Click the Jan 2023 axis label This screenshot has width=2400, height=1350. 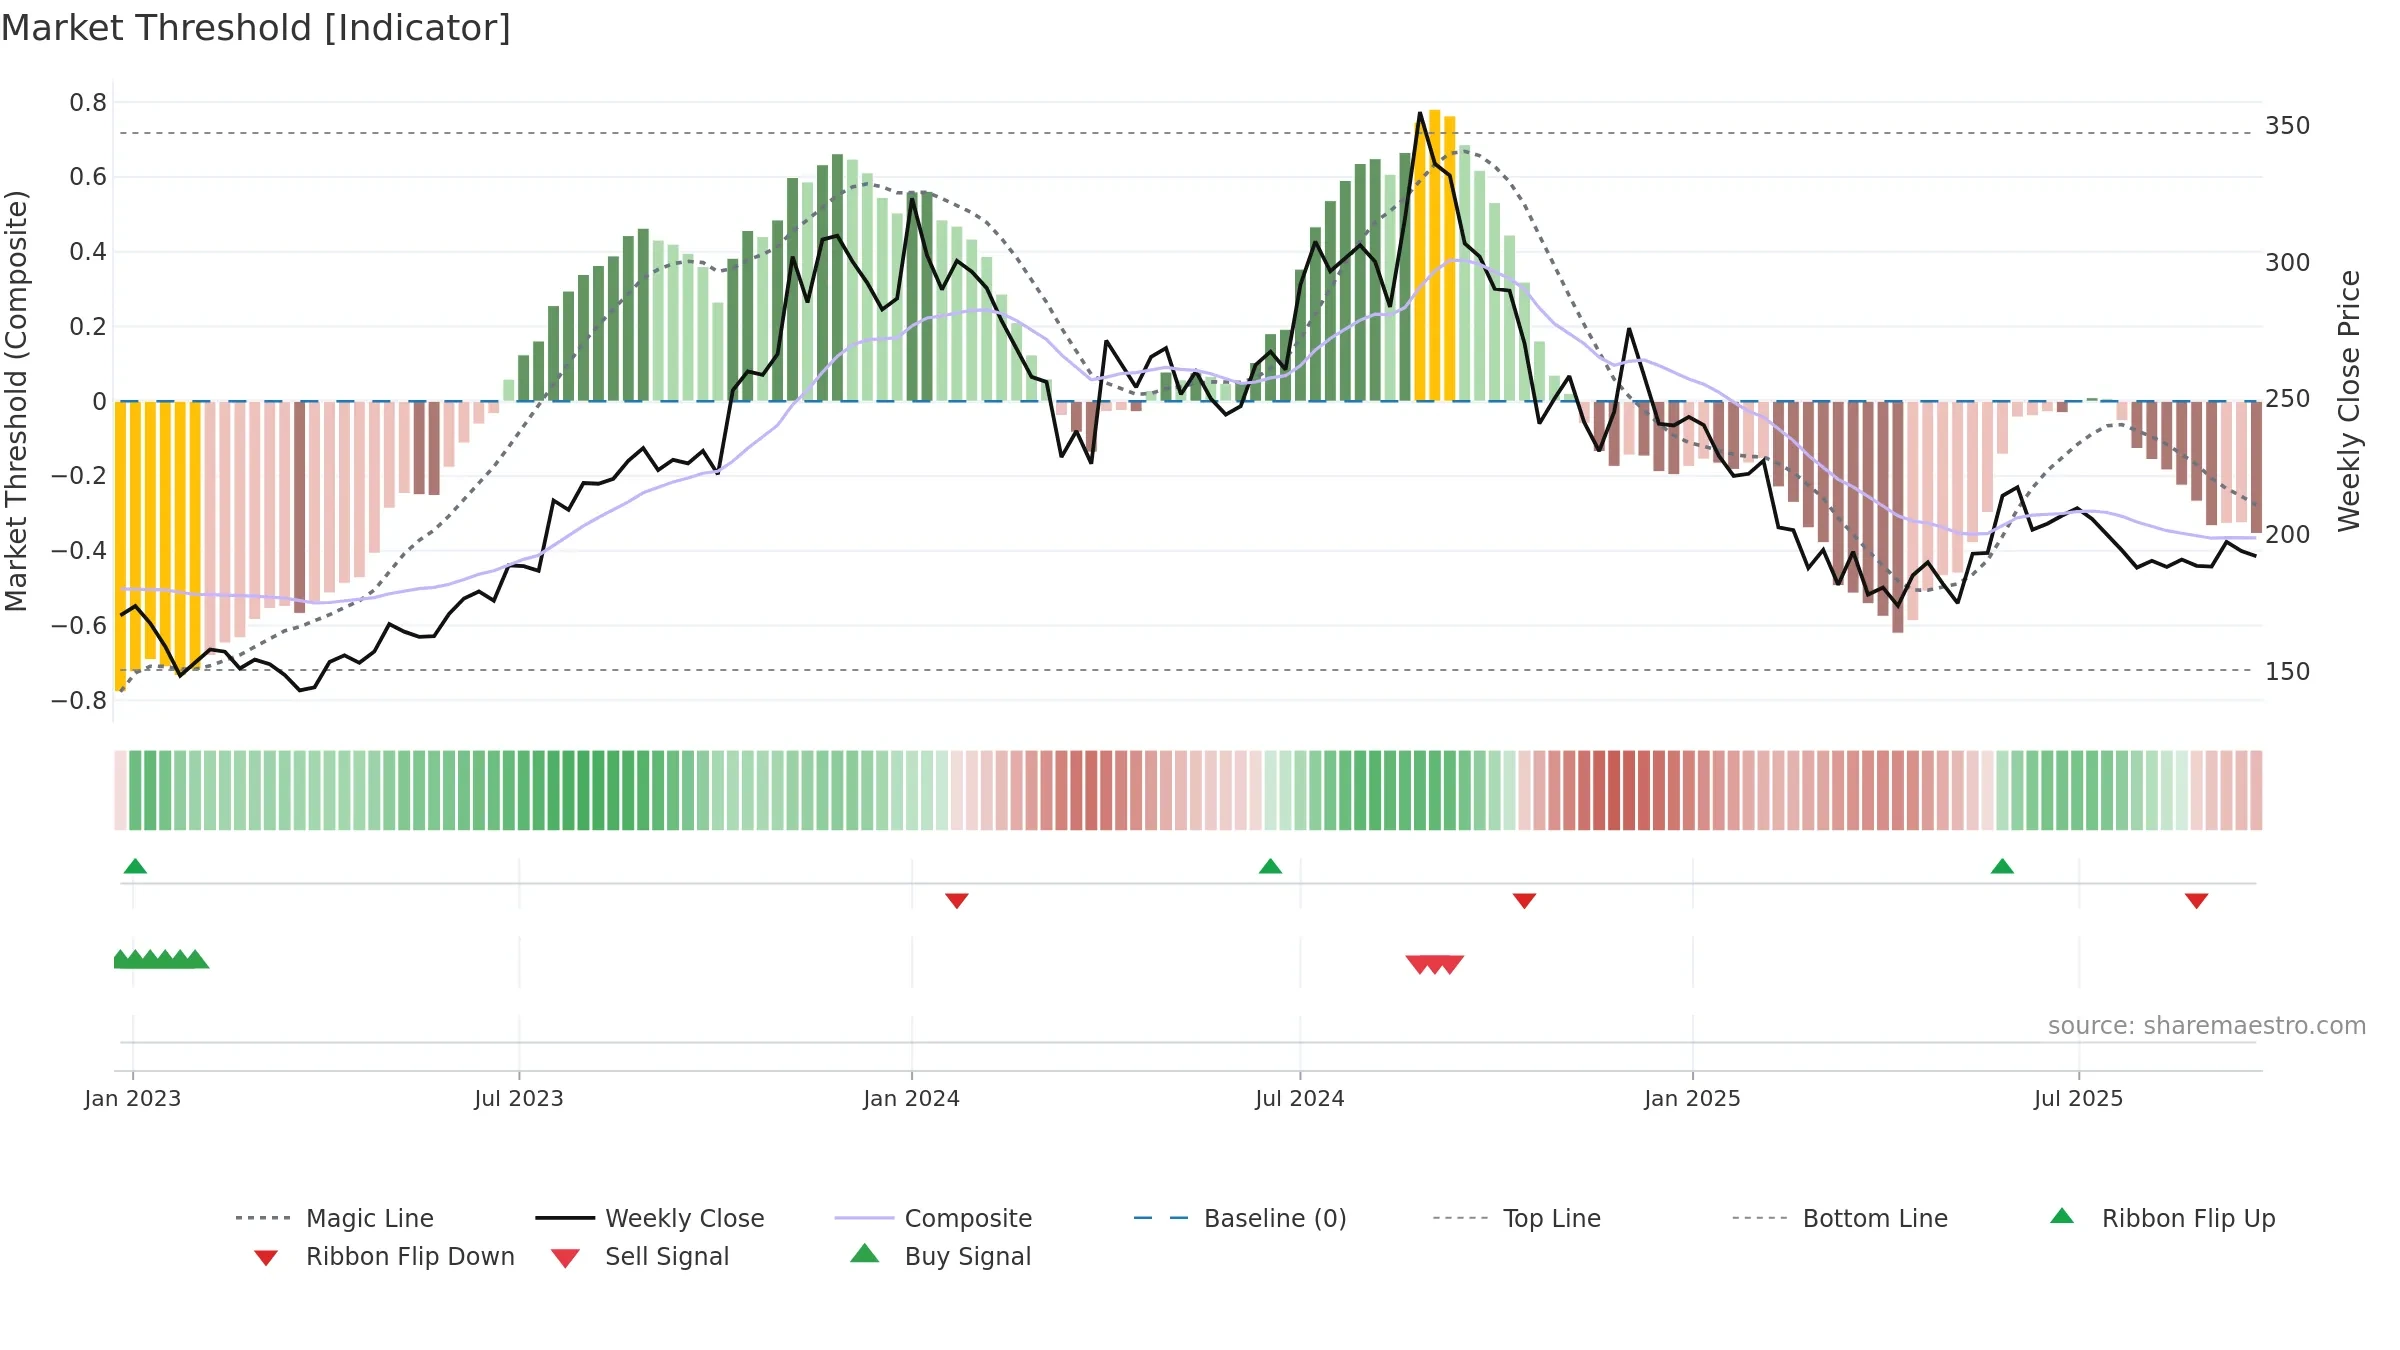(x=133, y=1098)
